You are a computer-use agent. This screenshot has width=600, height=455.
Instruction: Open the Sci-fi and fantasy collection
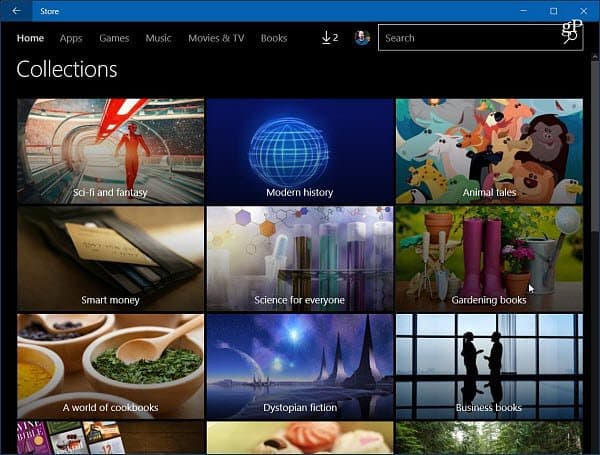pyautogui.click(x=110, y=151)
